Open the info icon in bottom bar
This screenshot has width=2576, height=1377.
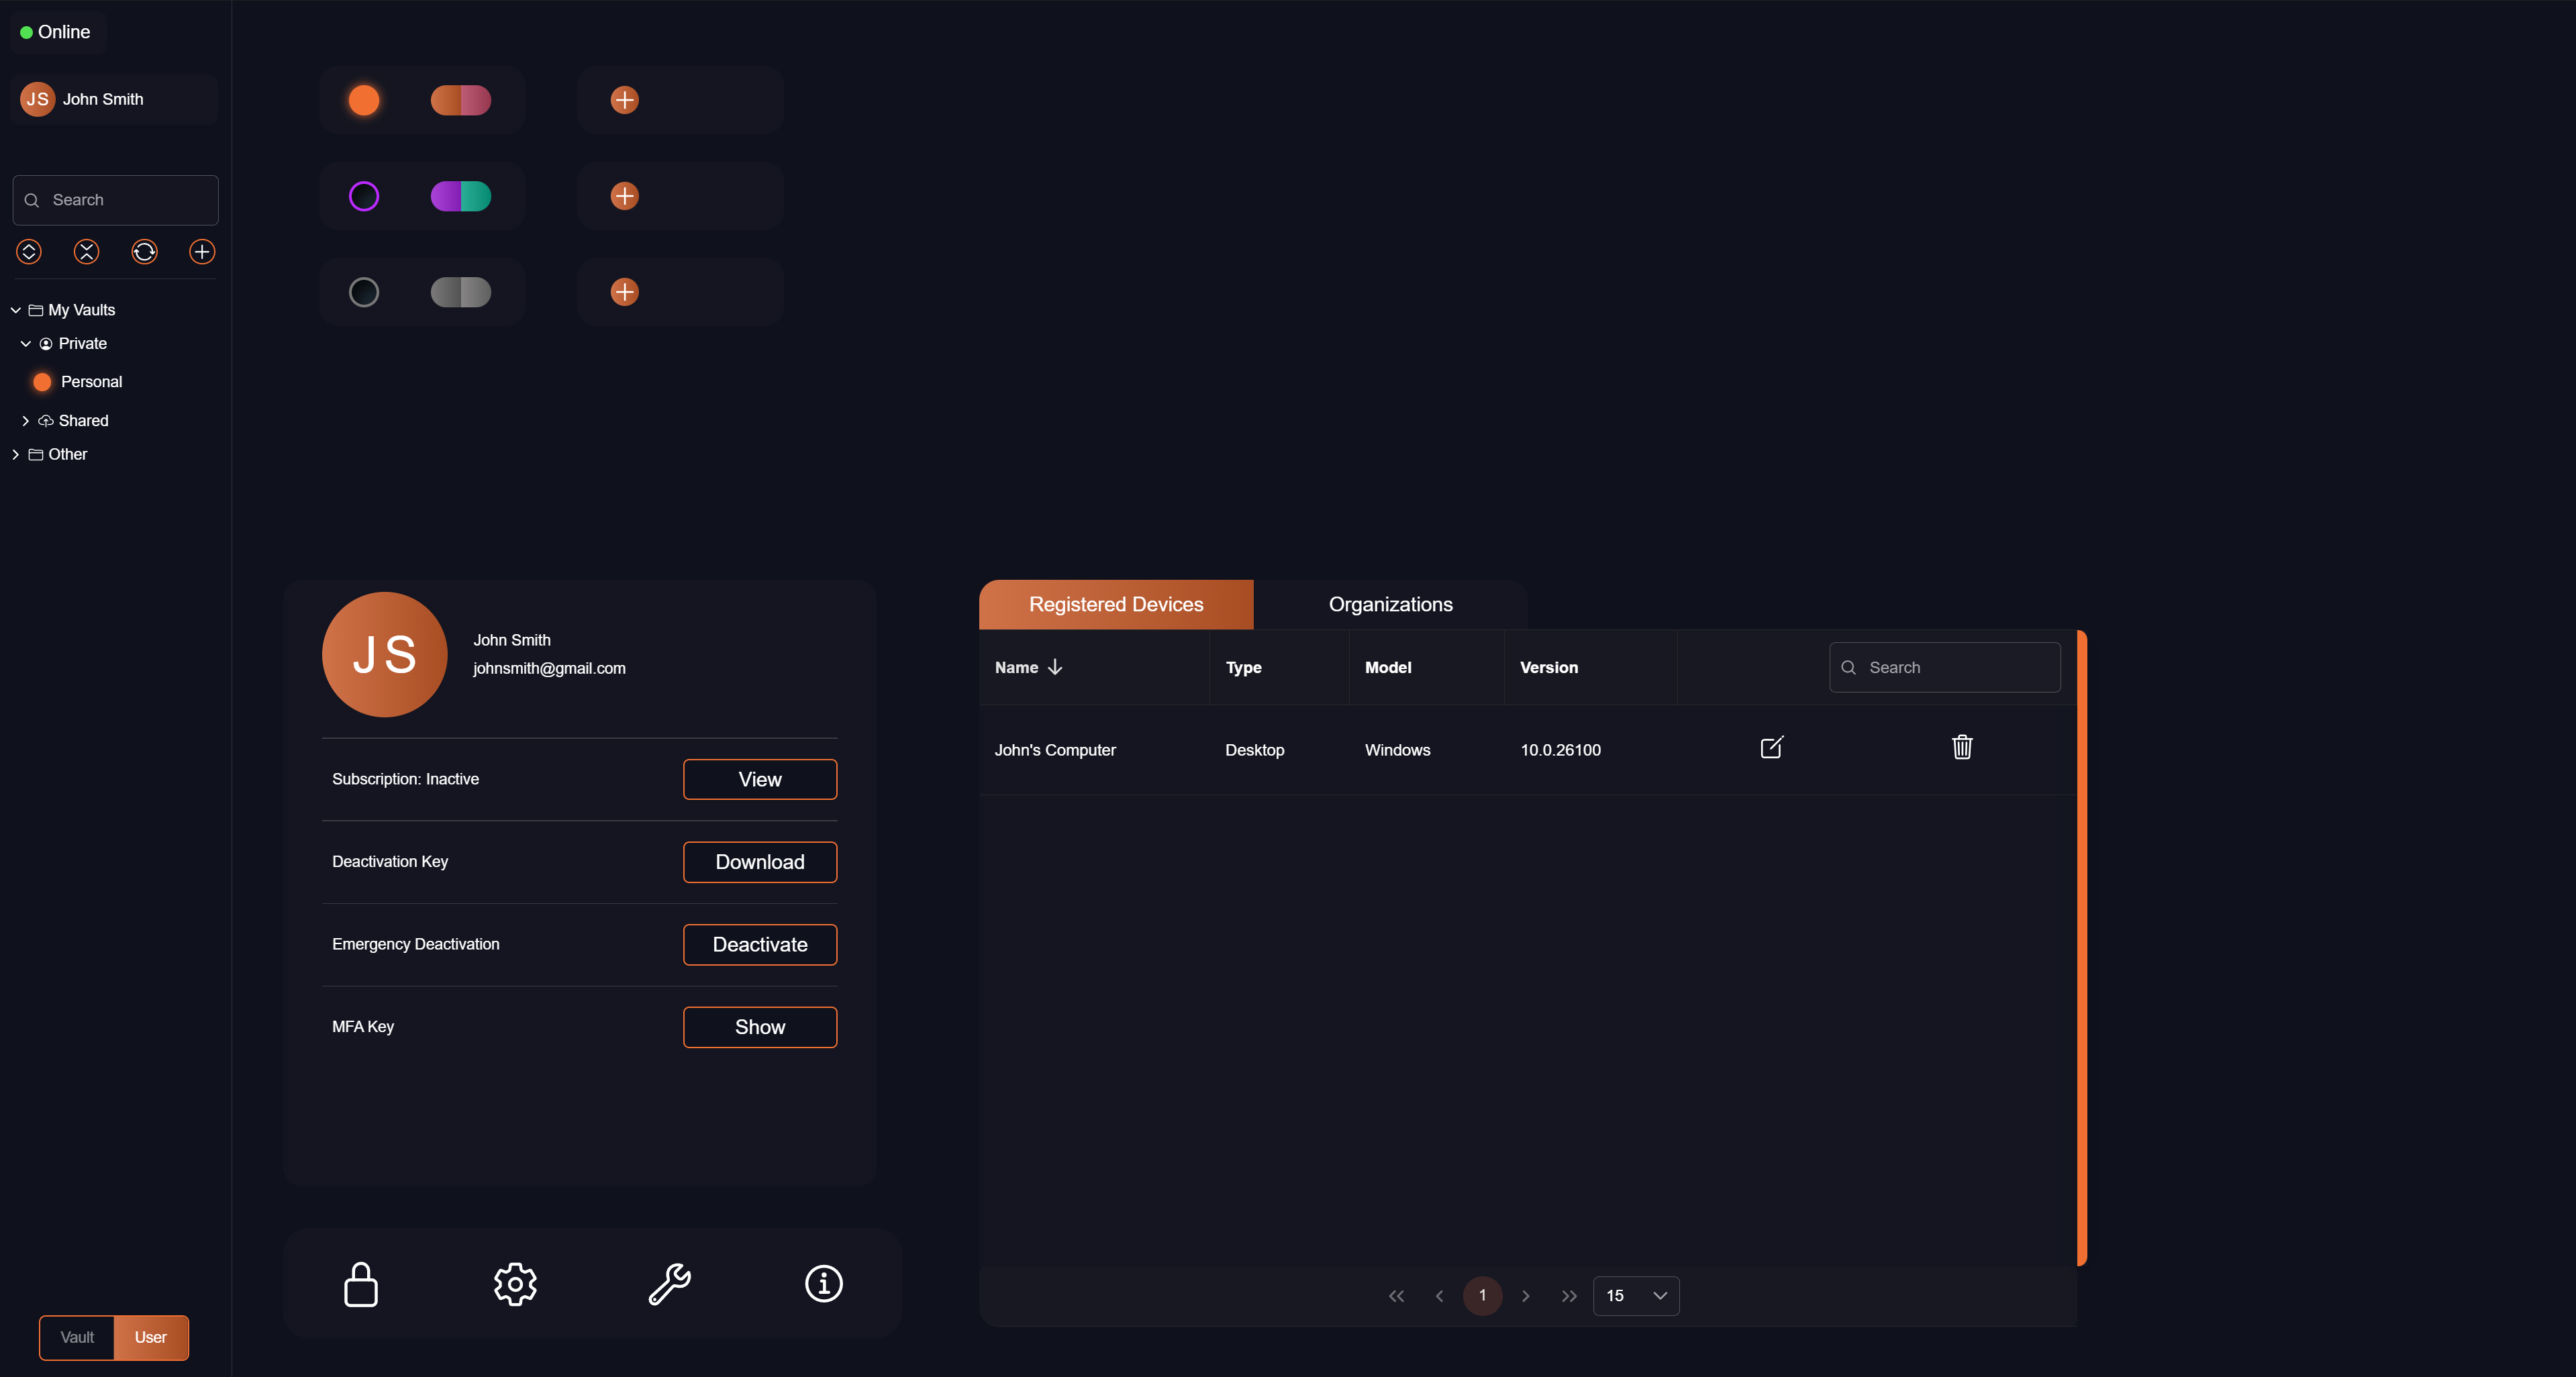pos(822,1284)
